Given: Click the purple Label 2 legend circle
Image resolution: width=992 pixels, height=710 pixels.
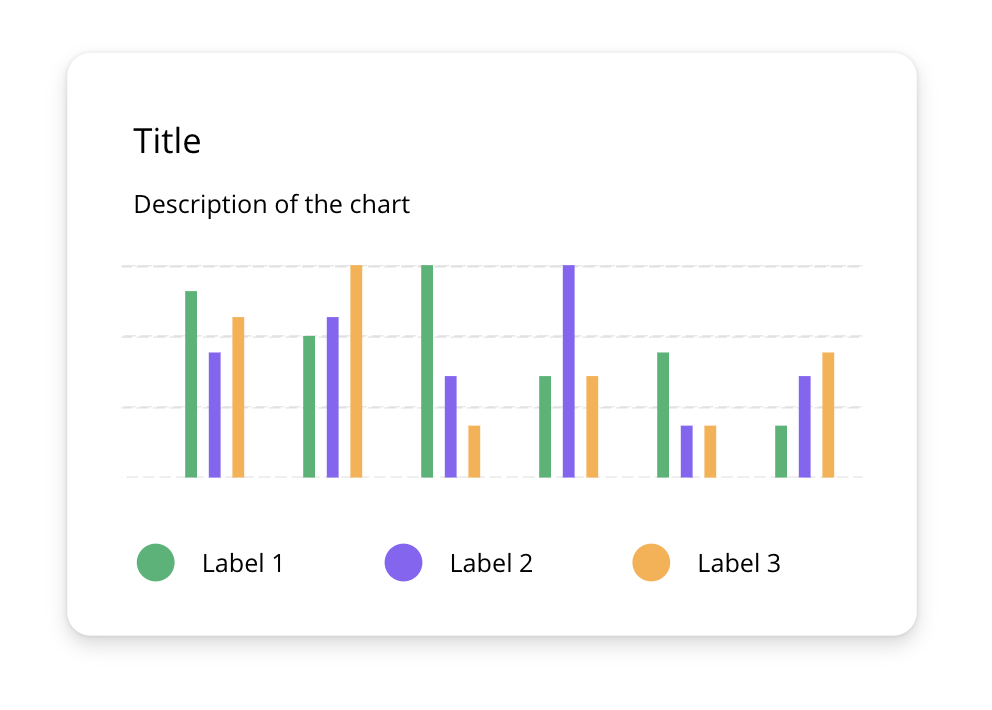Looking at the screenshot, I should pyautogui.click(x=404, y=562).
